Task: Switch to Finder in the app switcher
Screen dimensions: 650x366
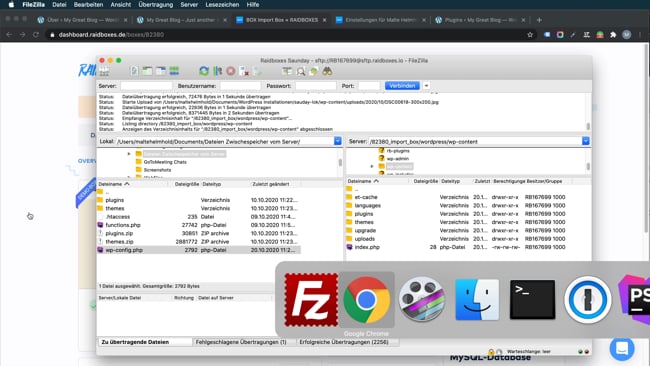Action: (x=477, y=300)
